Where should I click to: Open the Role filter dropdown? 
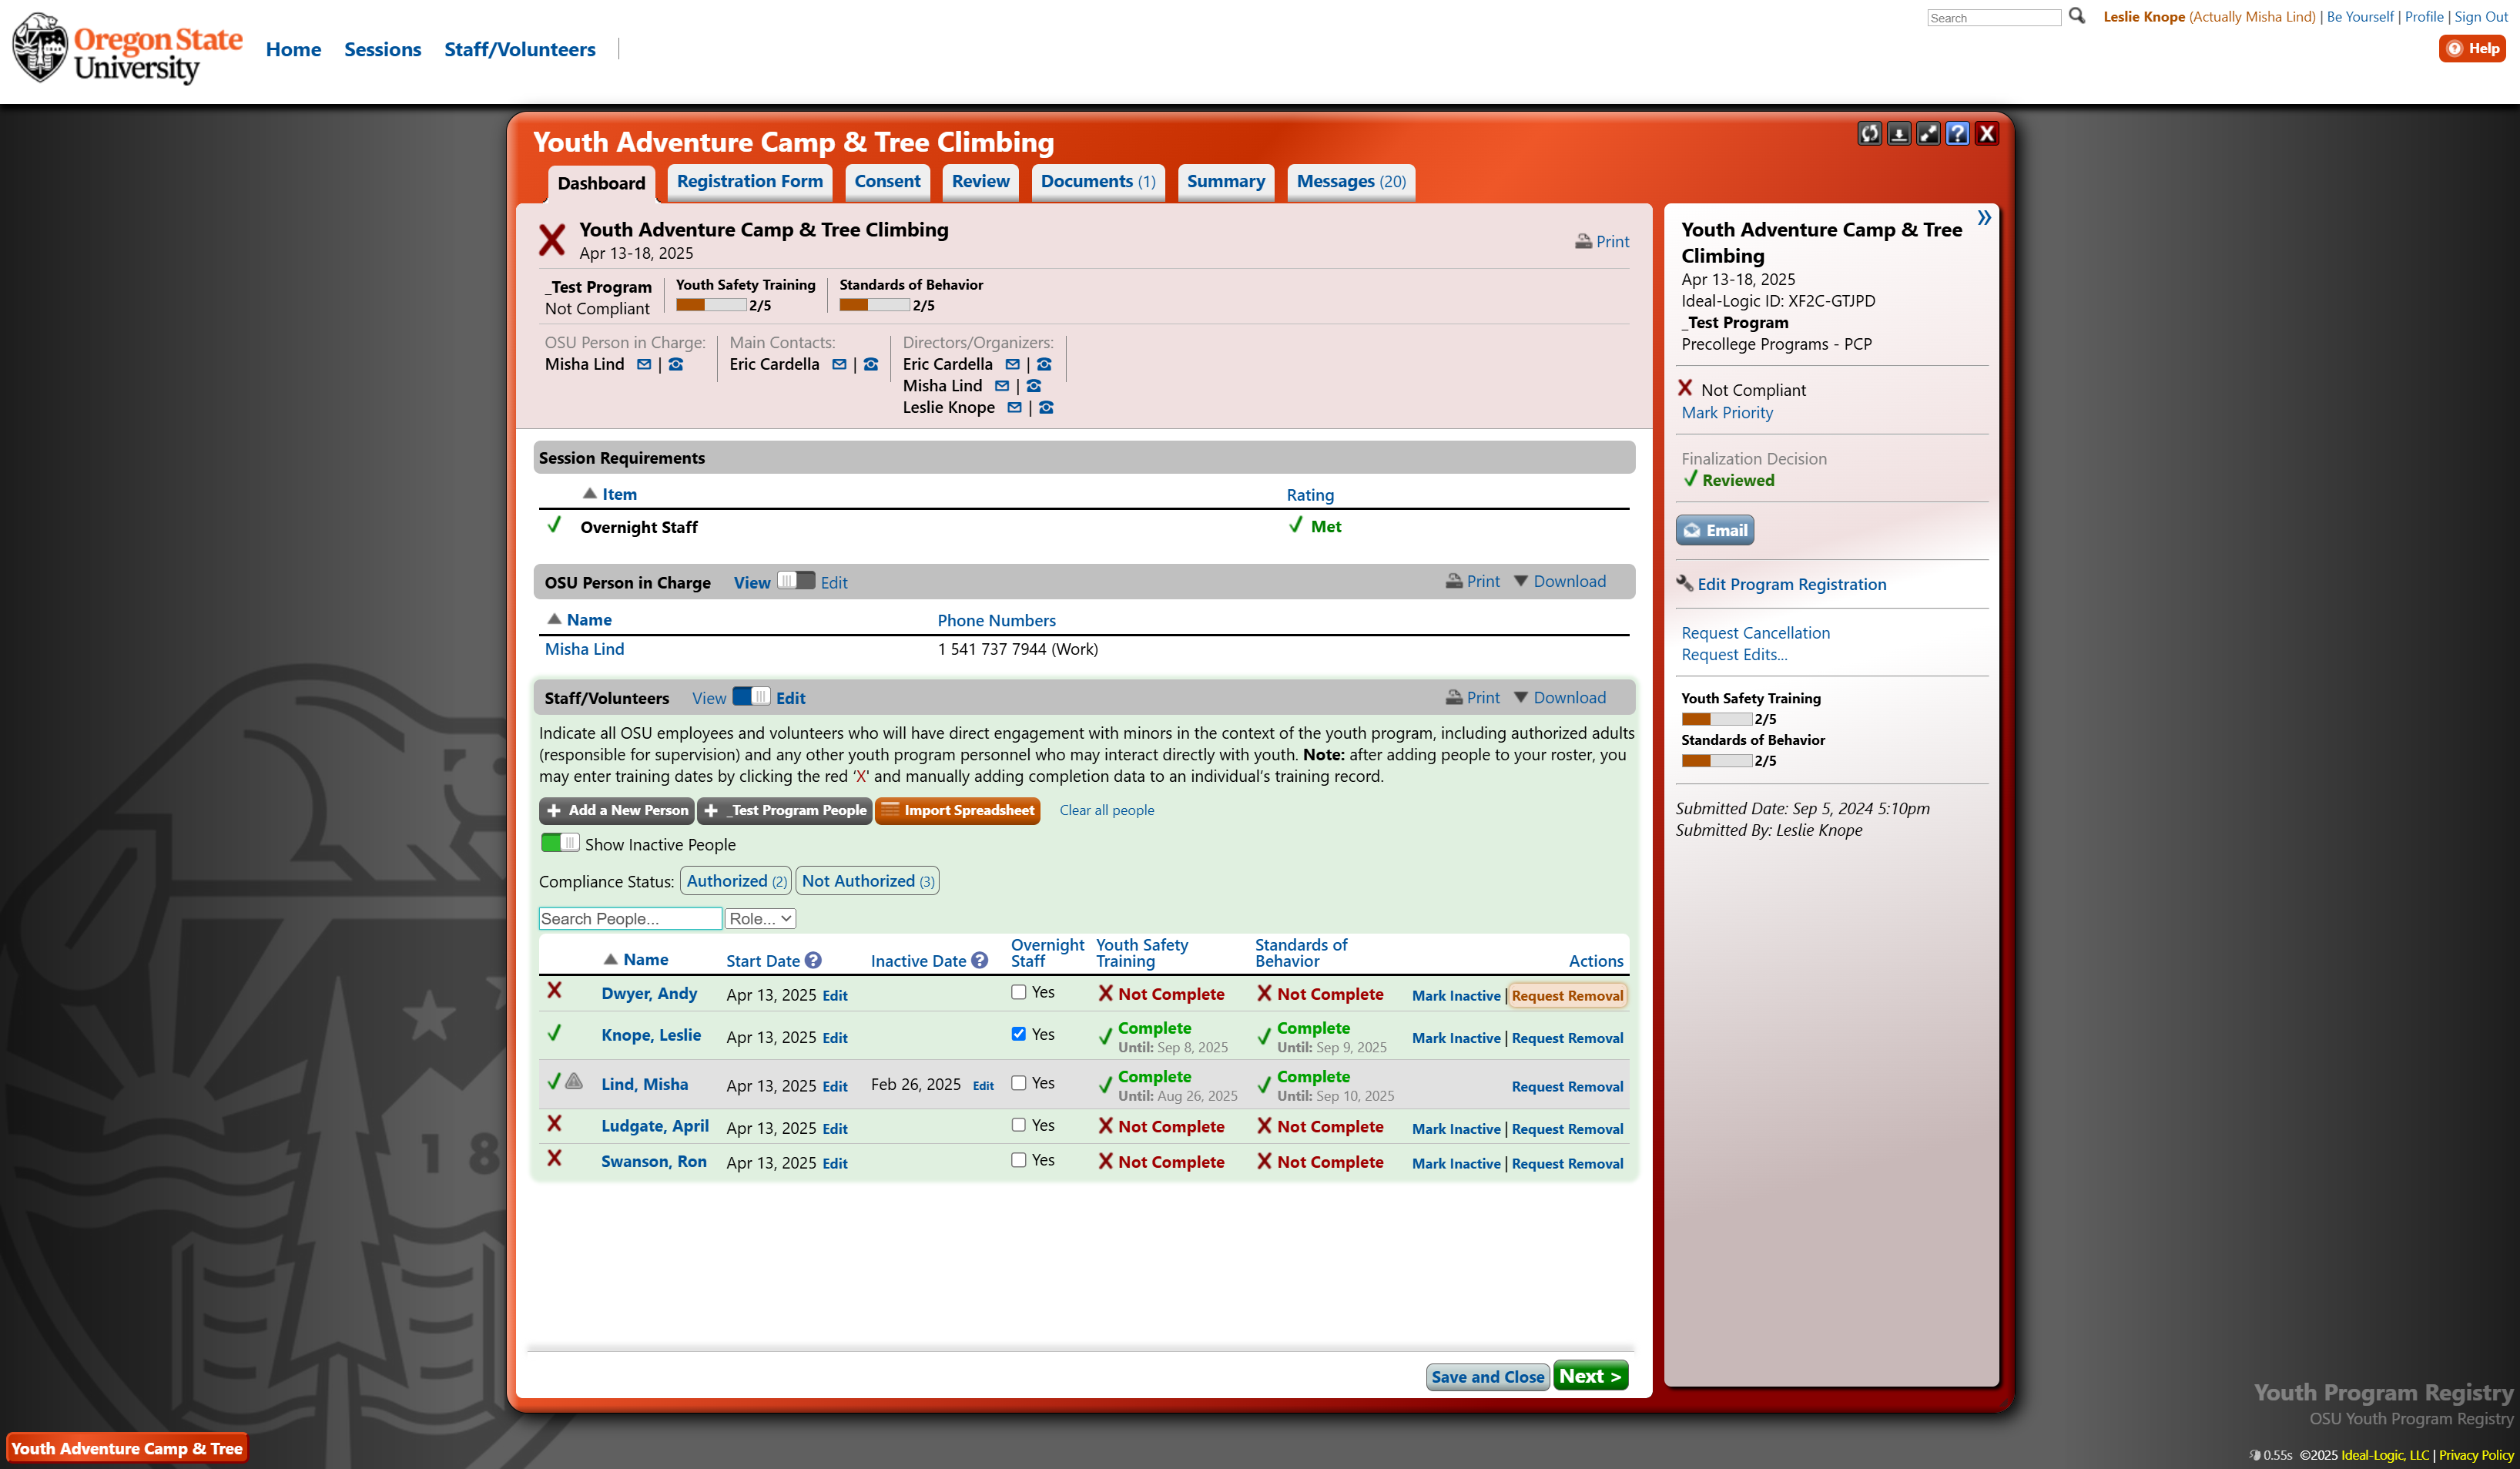pyautogui.click(x=760, y=918)
